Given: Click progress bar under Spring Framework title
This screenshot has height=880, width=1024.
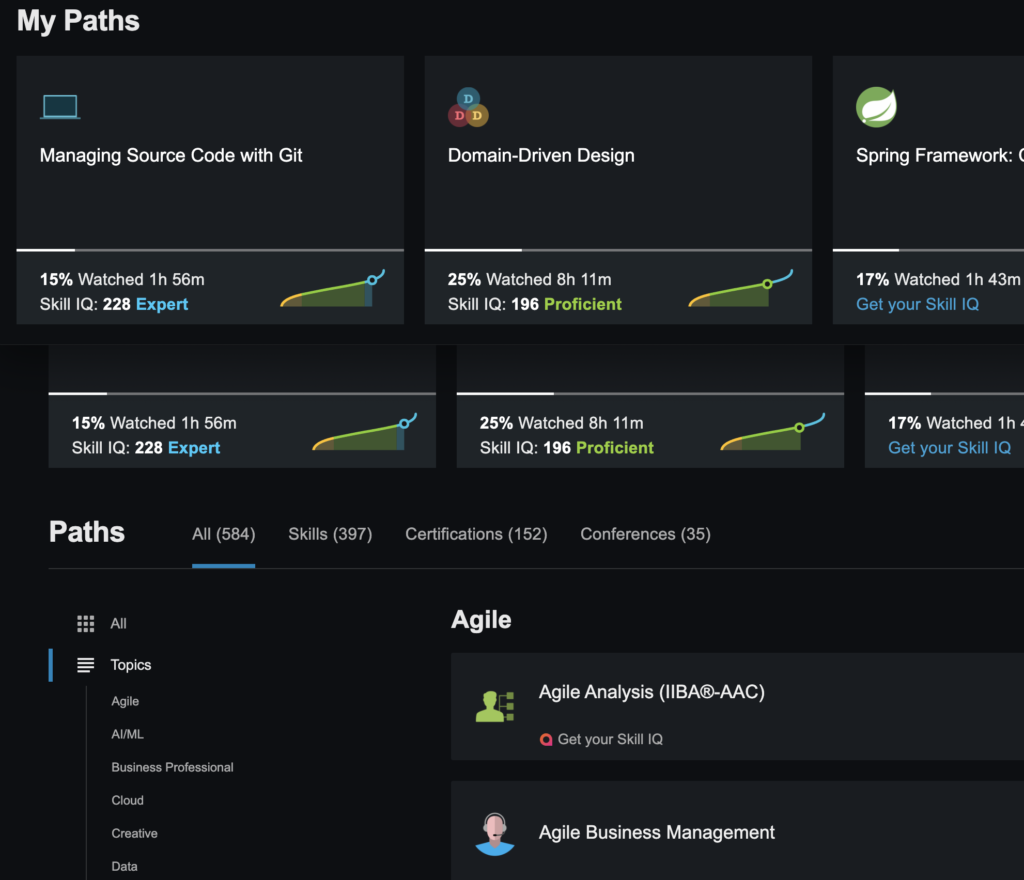Looking at the screenshot, I should [x=928, y=250].
